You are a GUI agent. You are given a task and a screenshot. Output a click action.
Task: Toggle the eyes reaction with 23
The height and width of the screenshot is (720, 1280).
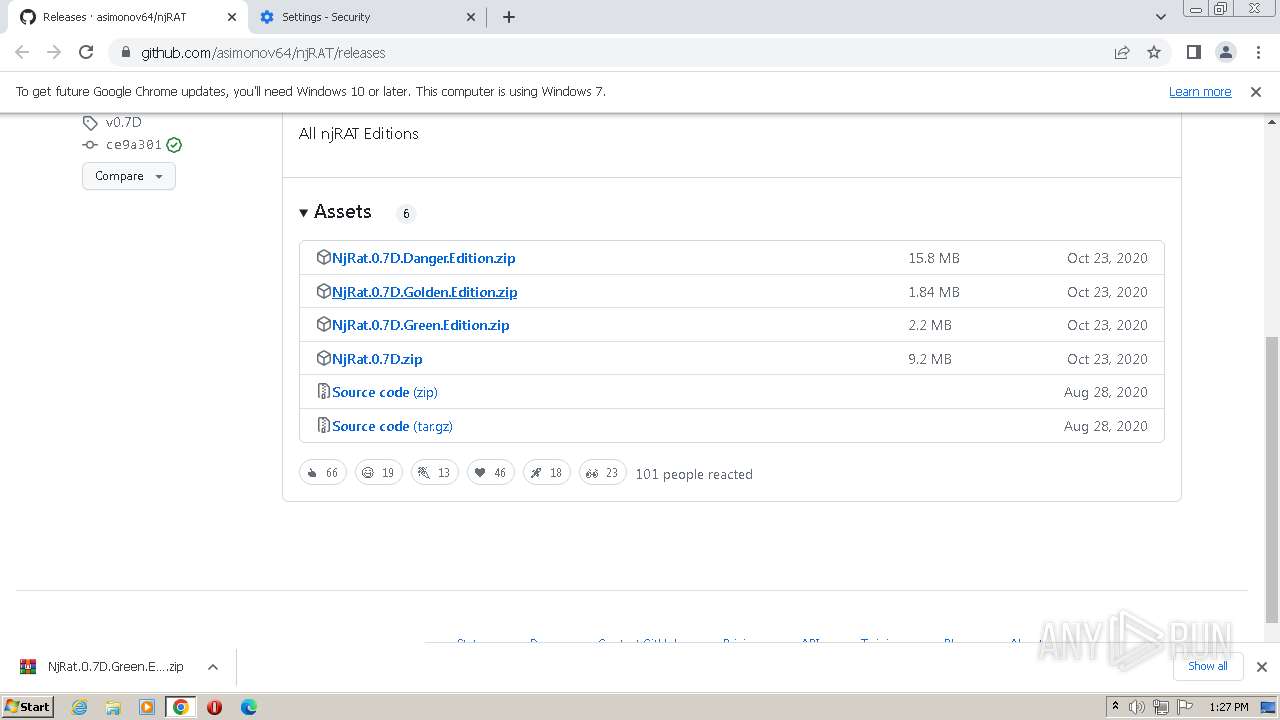pyautogui.click(x=602, y=473)
